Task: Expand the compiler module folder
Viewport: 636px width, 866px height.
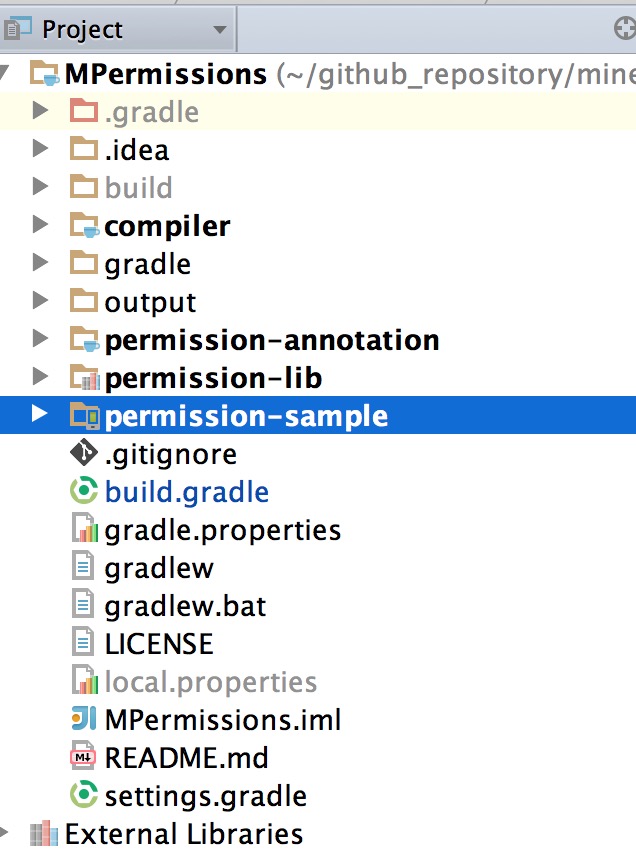Action: click(x=40, y=225)
